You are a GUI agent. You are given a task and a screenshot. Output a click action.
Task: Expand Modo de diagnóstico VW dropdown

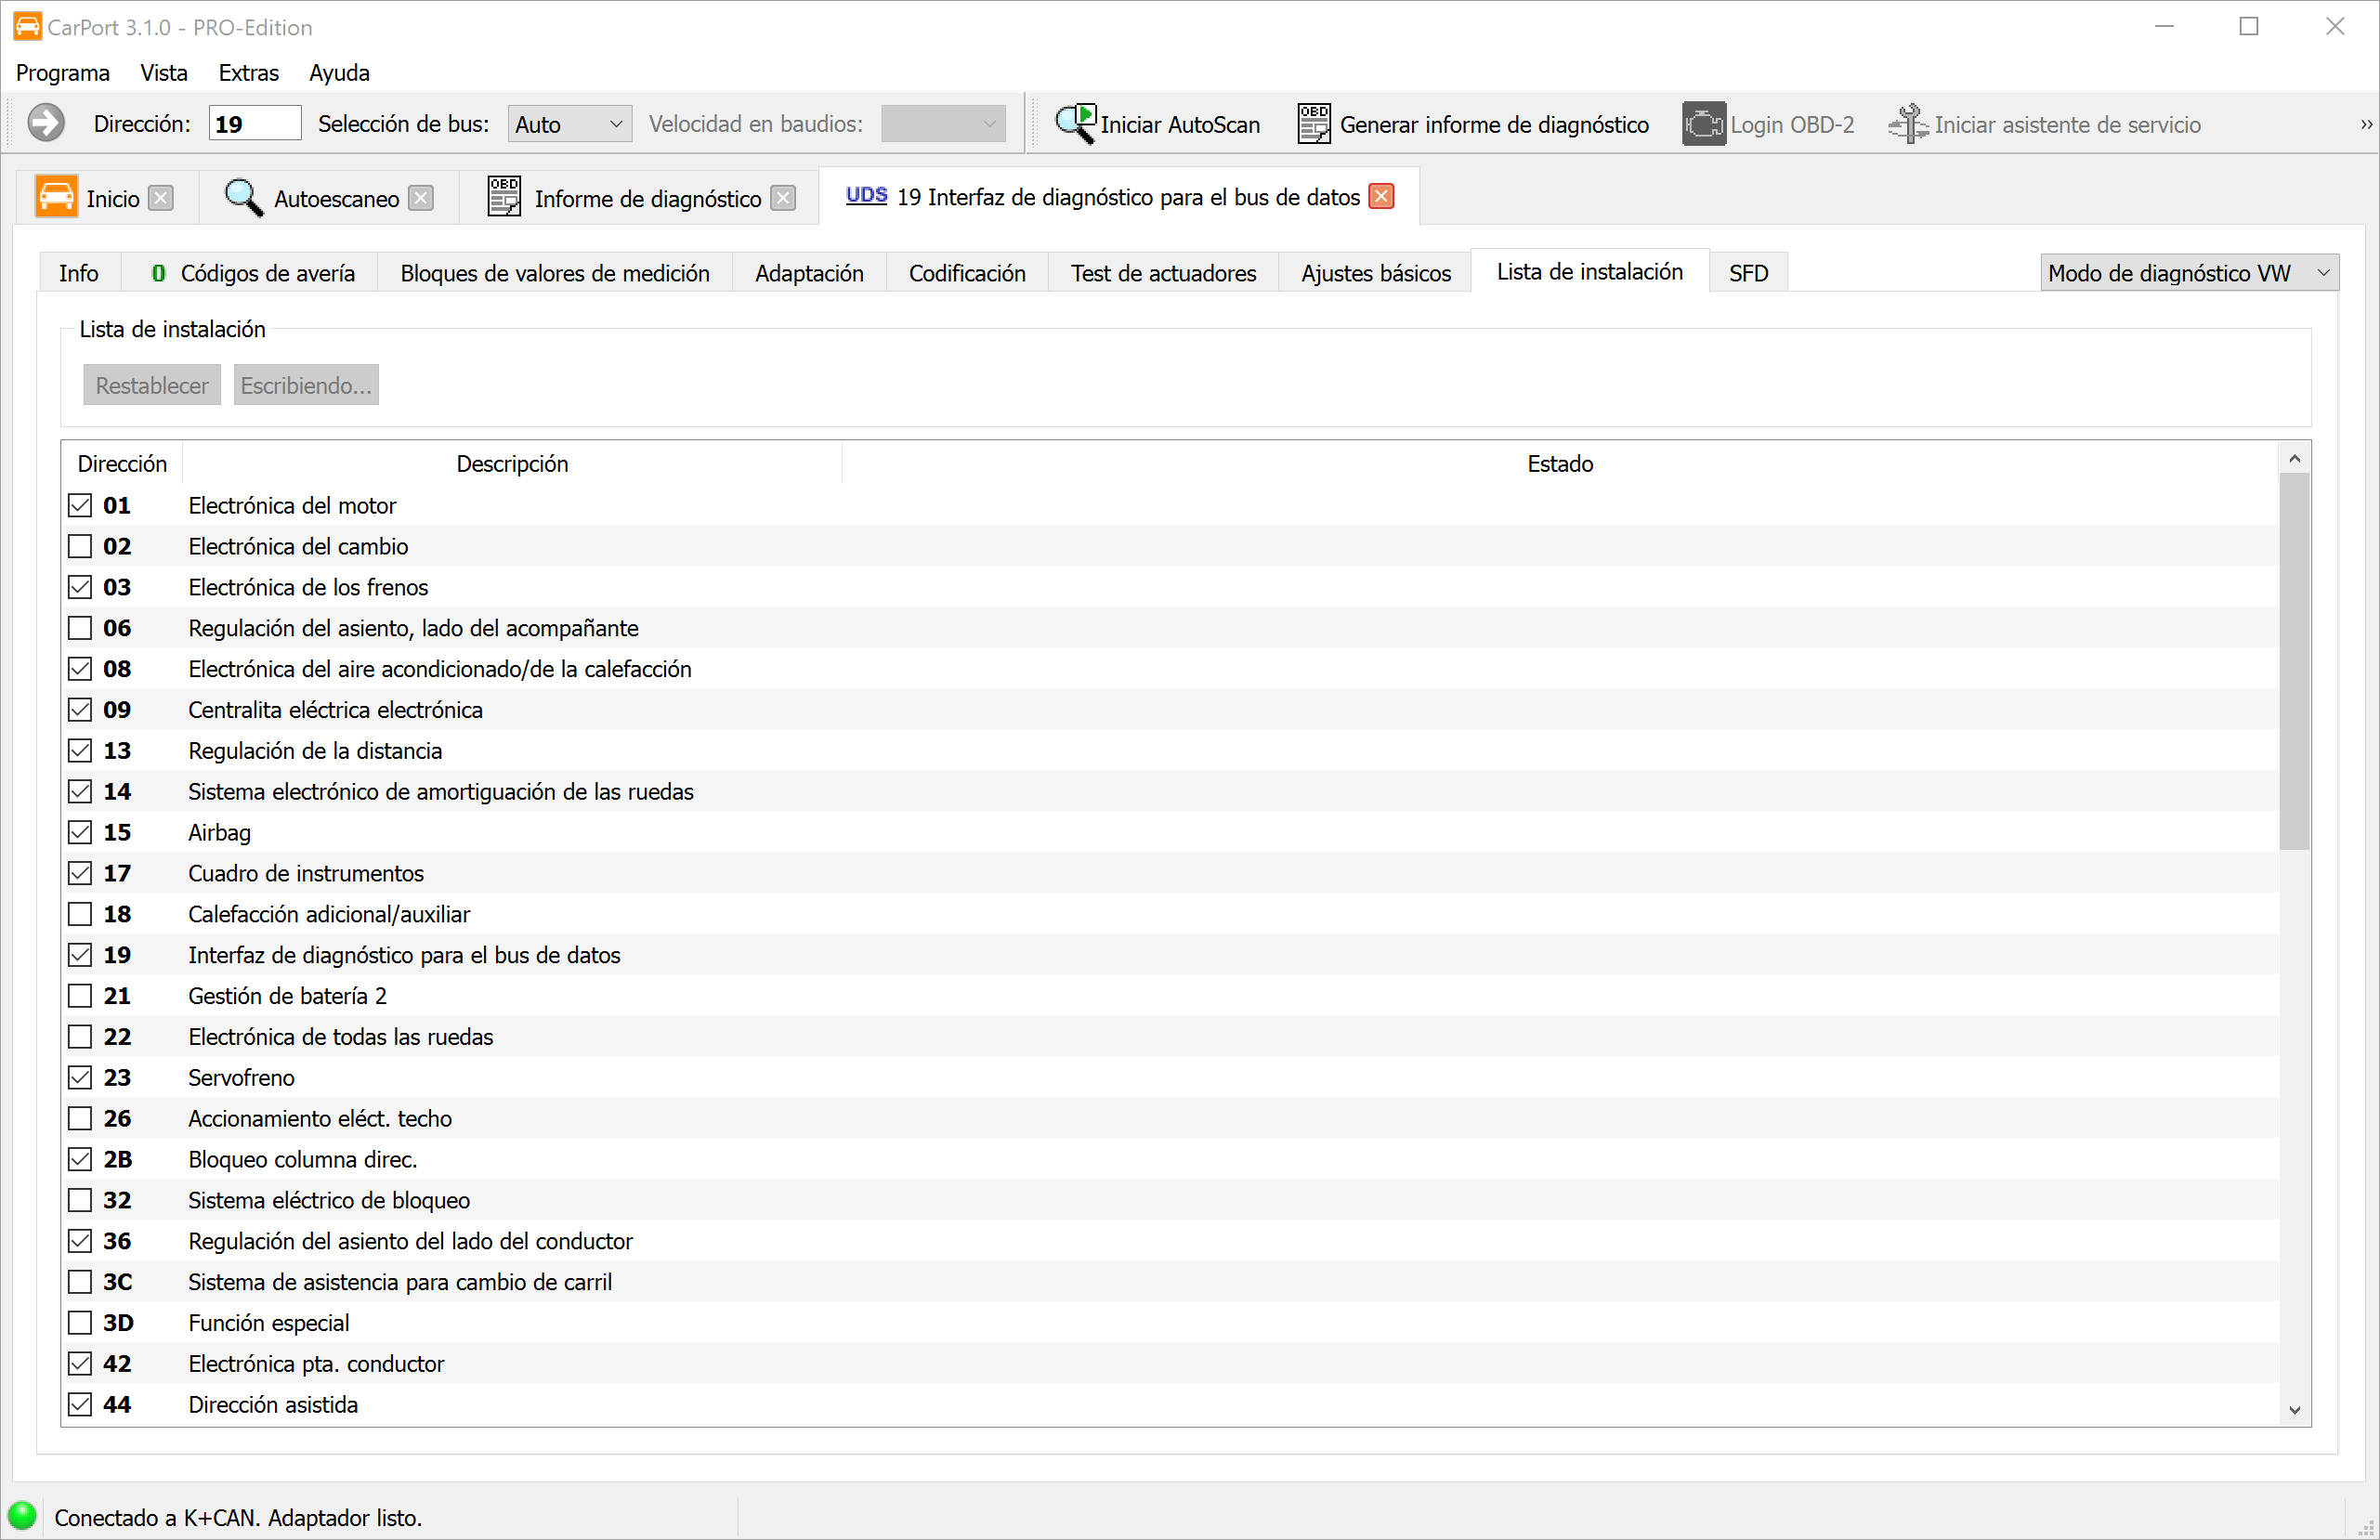[x=2188, y=273]
